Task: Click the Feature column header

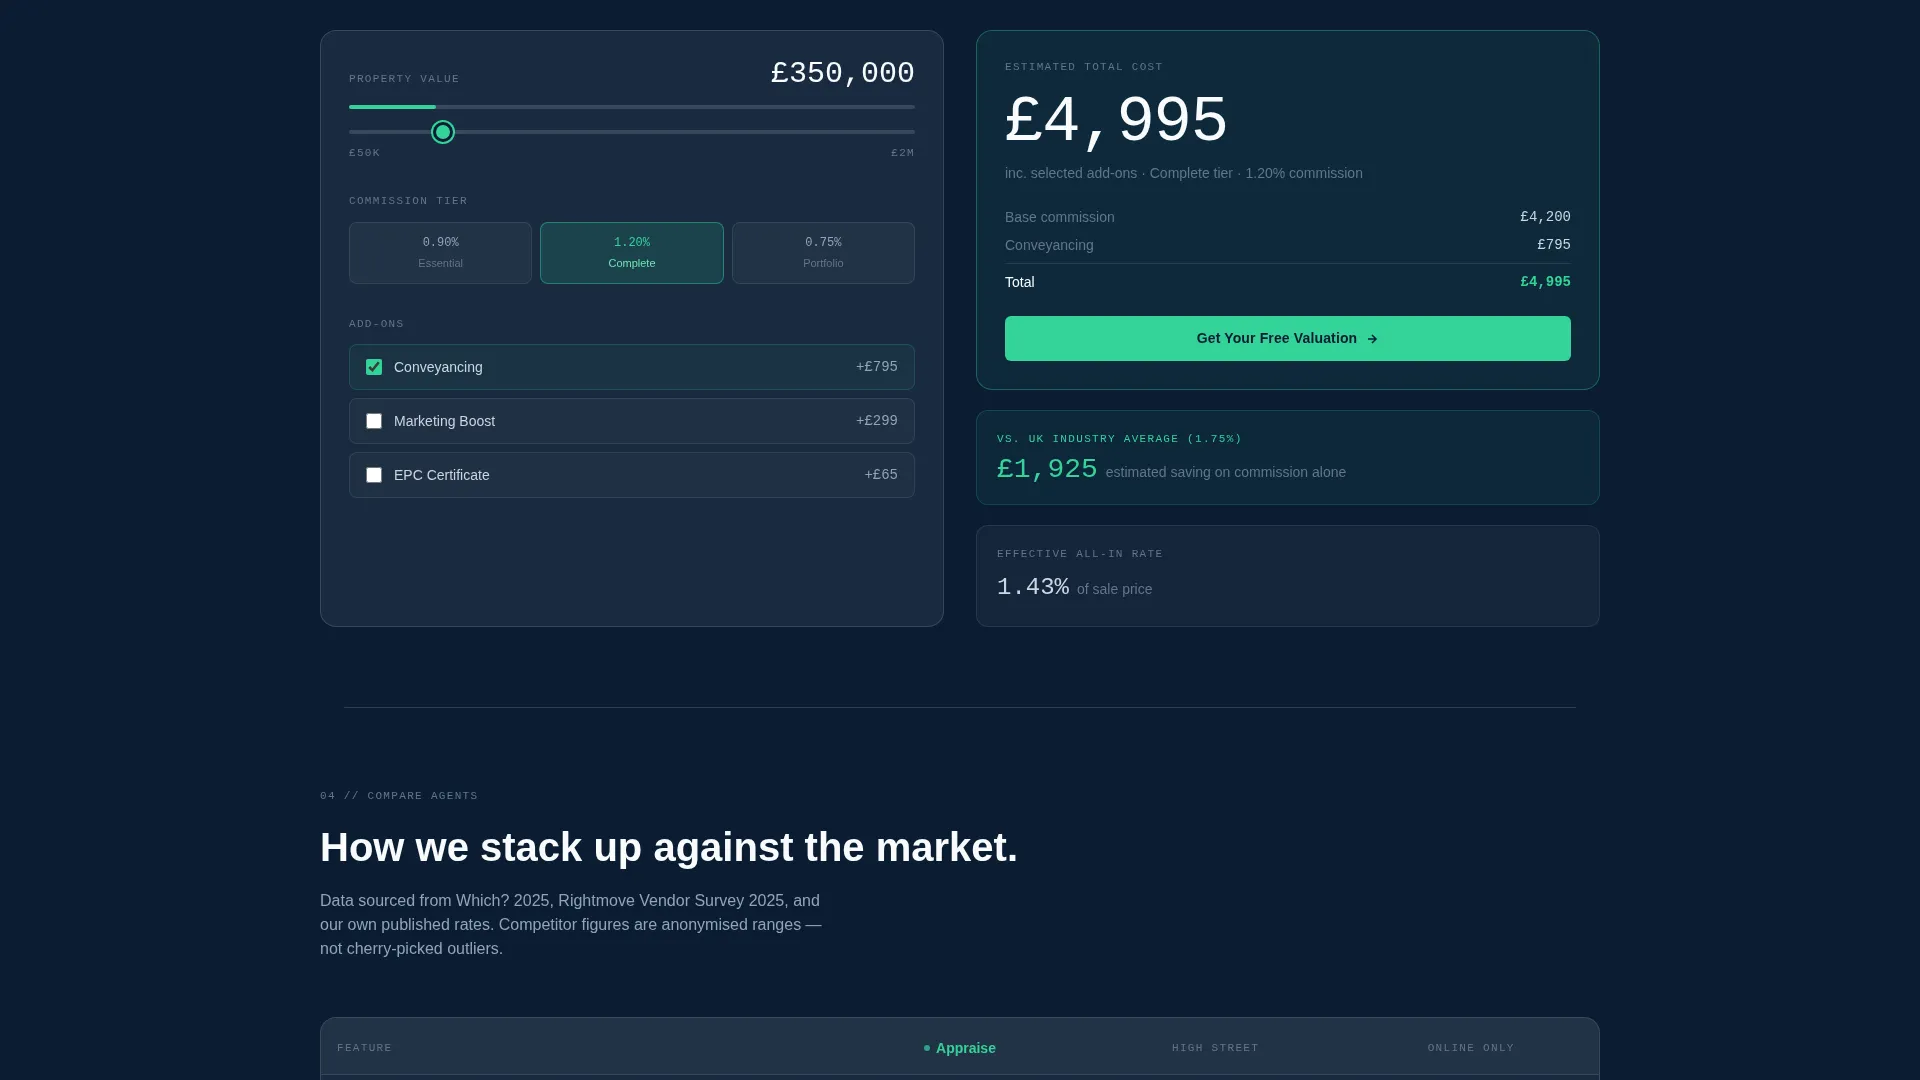Action: (x=365, y=1048)
